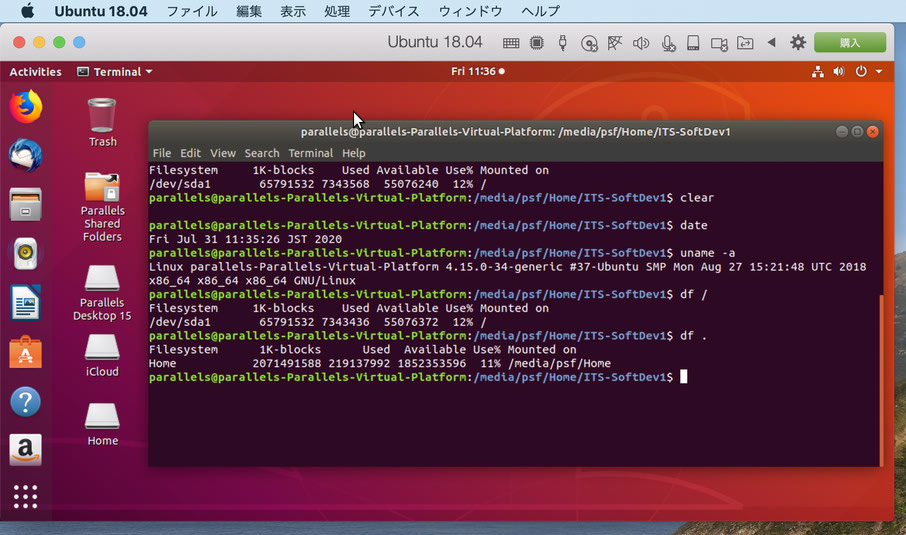Click the Parallels USB device icon

[562, 43]
